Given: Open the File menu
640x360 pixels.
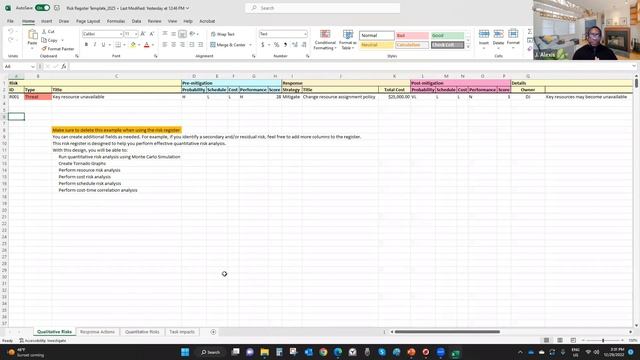Looking at the screenshot, I should coord(10,21).
